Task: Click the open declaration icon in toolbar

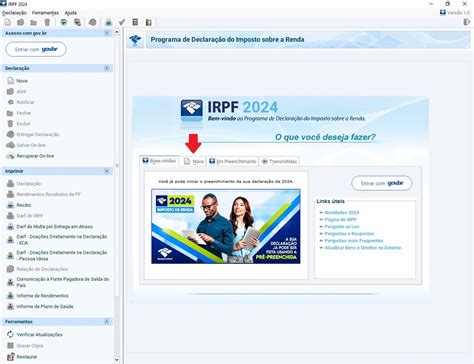Action: 21,22
